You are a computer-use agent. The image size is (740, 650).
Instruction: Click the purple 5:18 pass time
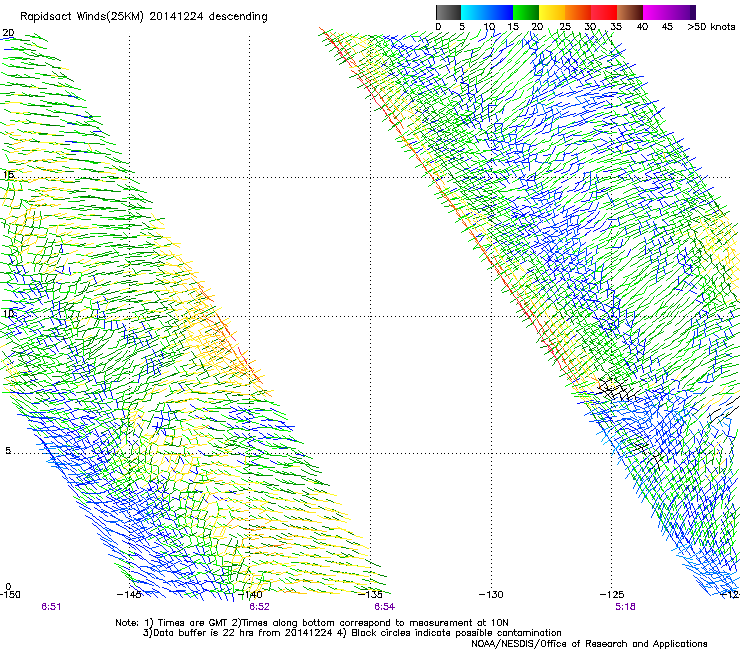[625, 607]
